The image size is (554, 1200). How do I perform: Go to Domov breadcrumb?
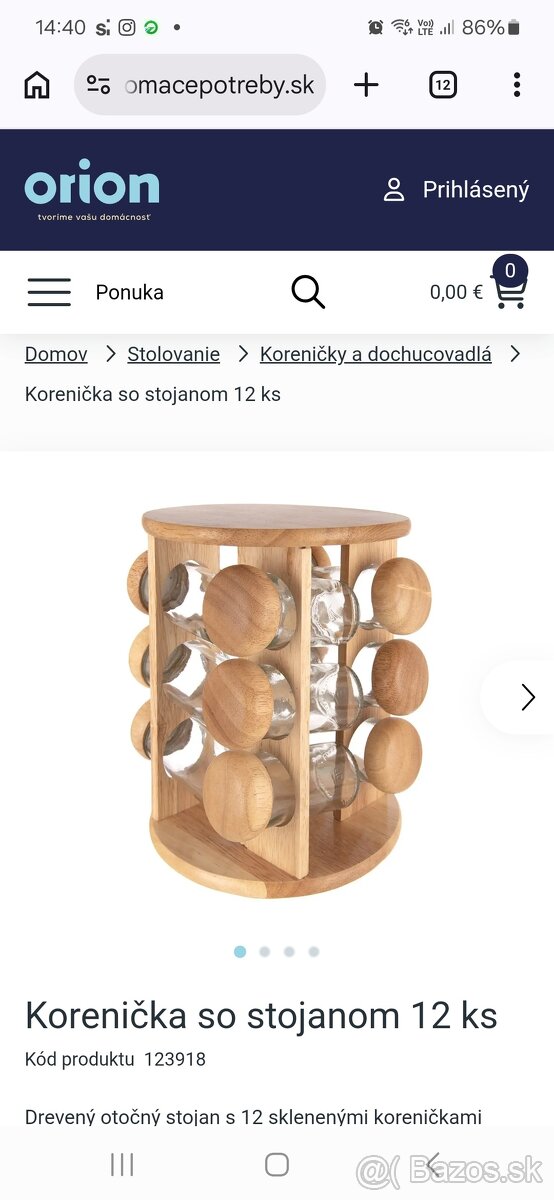point(56,354)
